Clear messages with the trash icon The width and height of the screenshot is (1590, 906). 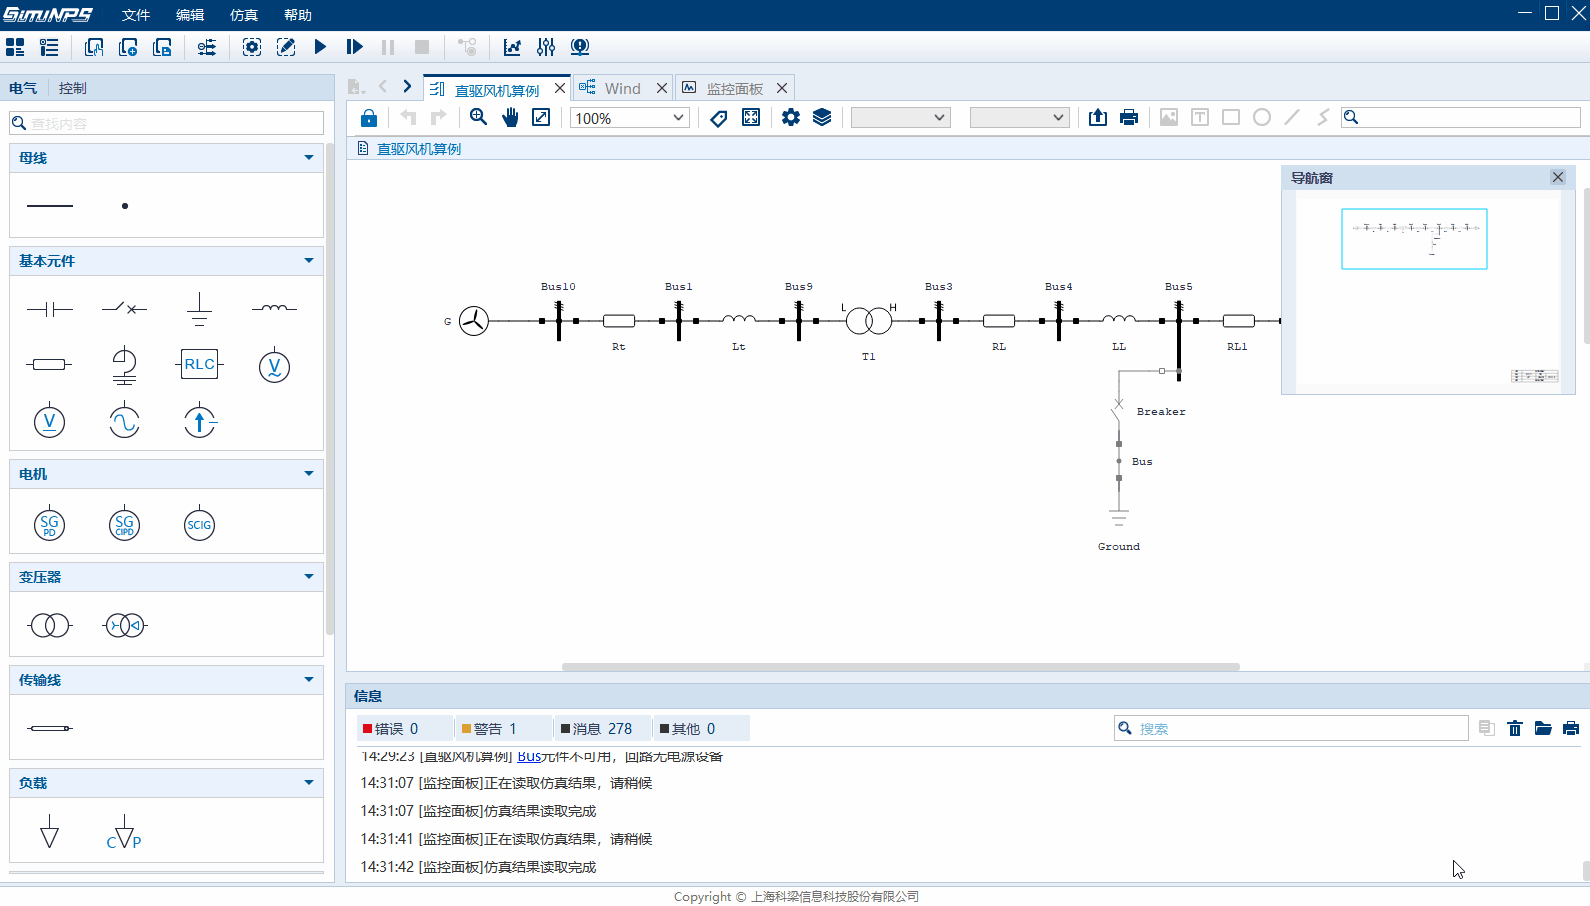tap(1515, 729)
